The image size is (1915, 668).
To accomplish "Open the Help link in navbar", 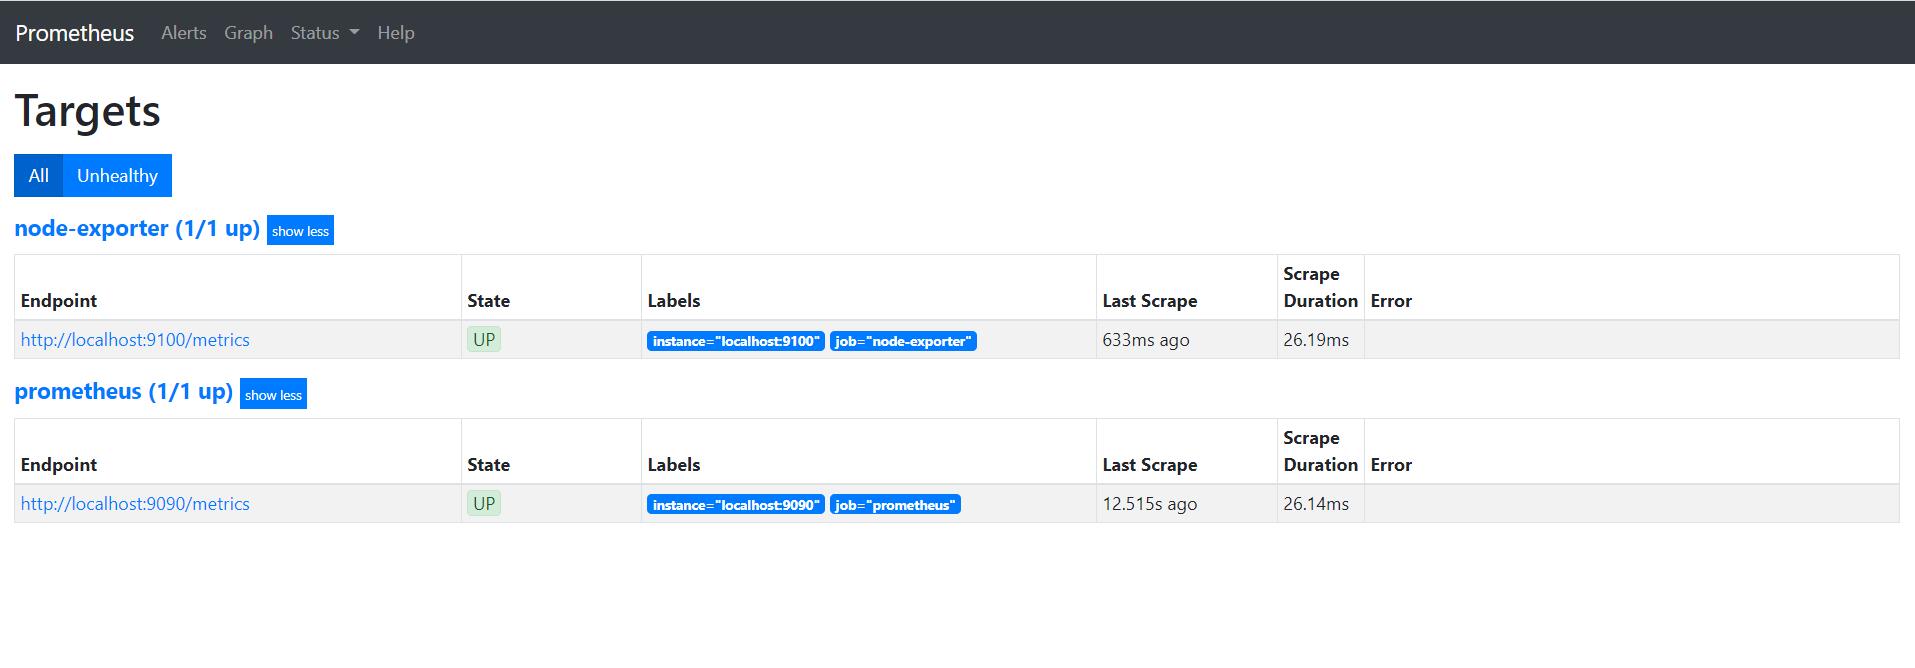I will 396,33.
